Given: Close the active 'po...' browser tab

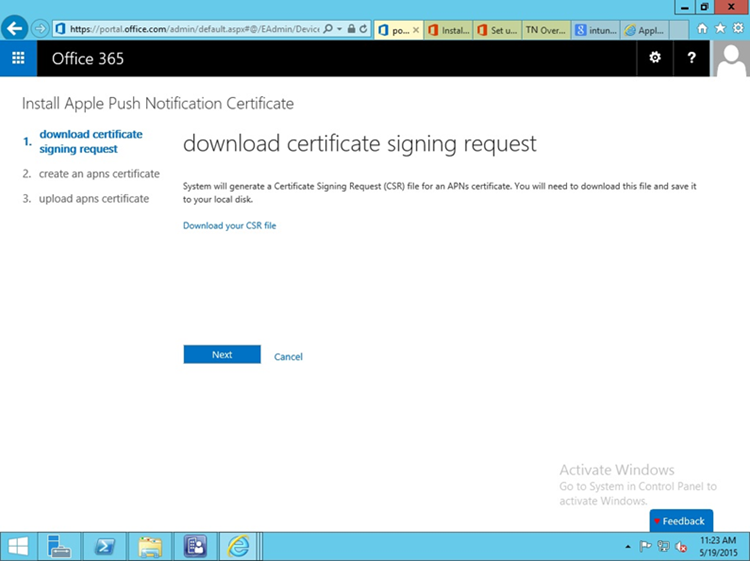Looking at the screenshot, I should (416, 30).
